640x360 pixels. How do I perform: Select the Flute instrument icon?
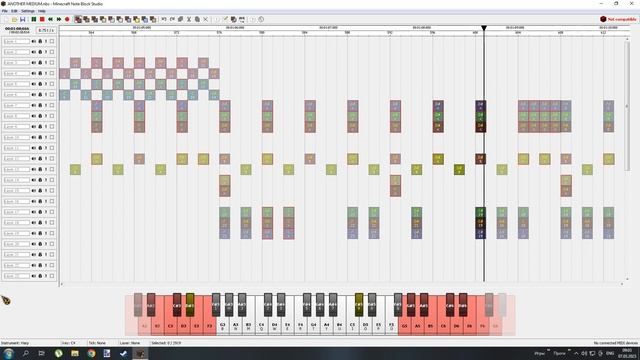tap(128, 19)
